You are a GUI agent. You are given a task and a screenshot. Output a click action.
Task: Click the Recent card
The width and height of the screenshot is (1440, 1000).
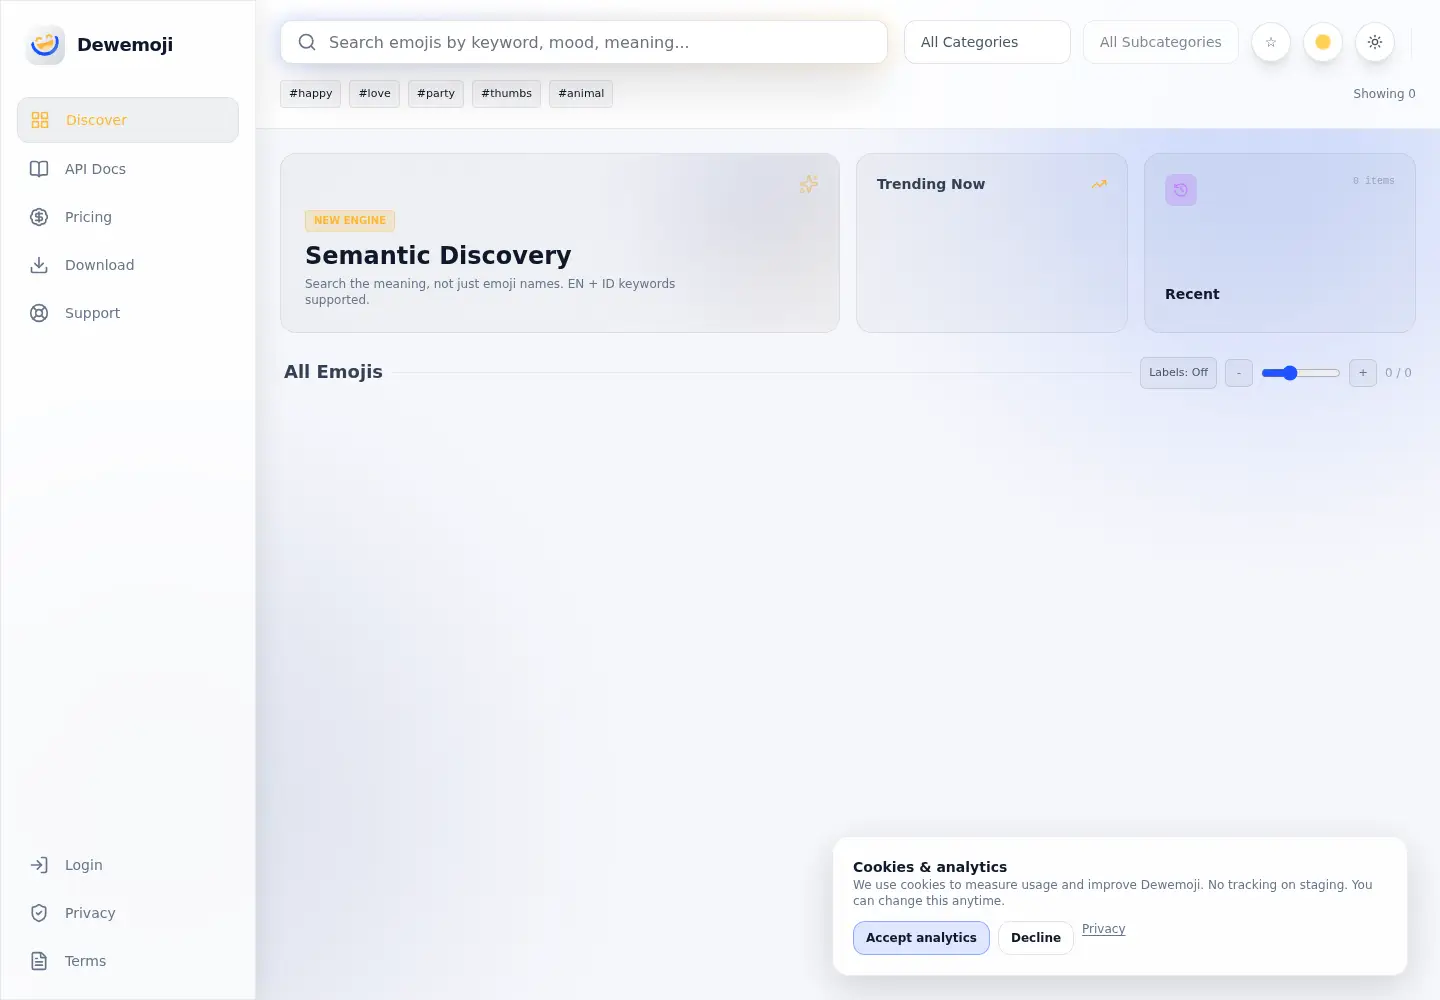point(1280,243)
